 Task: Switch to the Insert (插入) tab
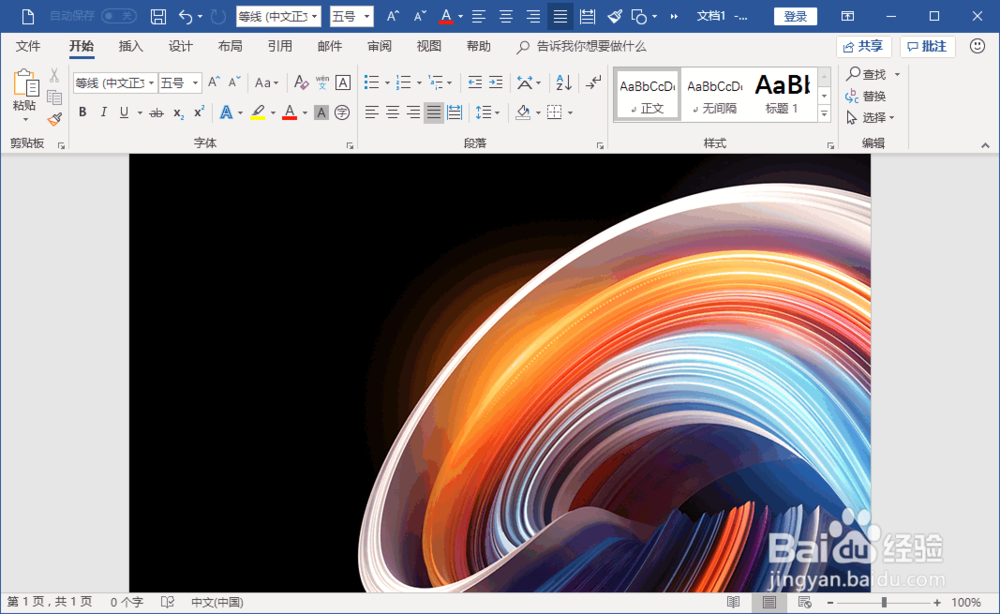(131, 47)
